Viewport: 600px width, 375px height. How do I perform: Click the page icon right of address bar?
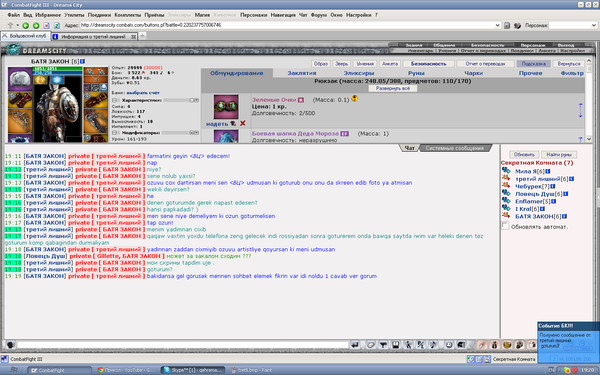507,26
